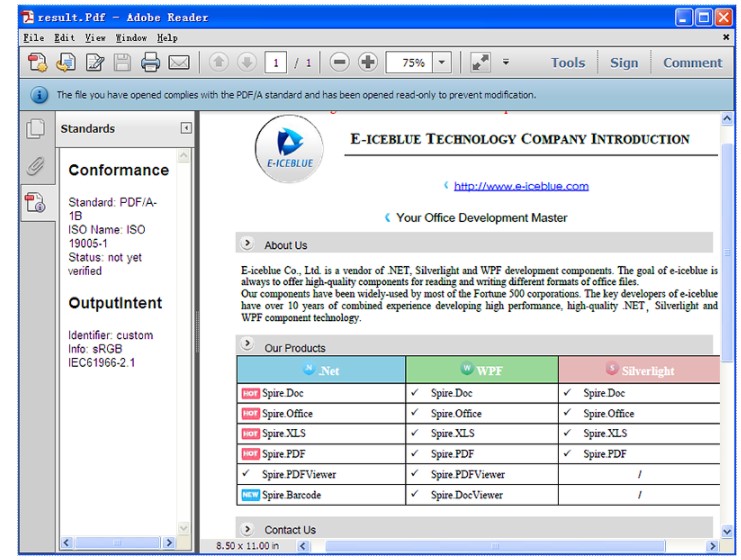This screenshot has height=560, width=741.
Task: Open the File menu
Action: click(x=34, y=38)
